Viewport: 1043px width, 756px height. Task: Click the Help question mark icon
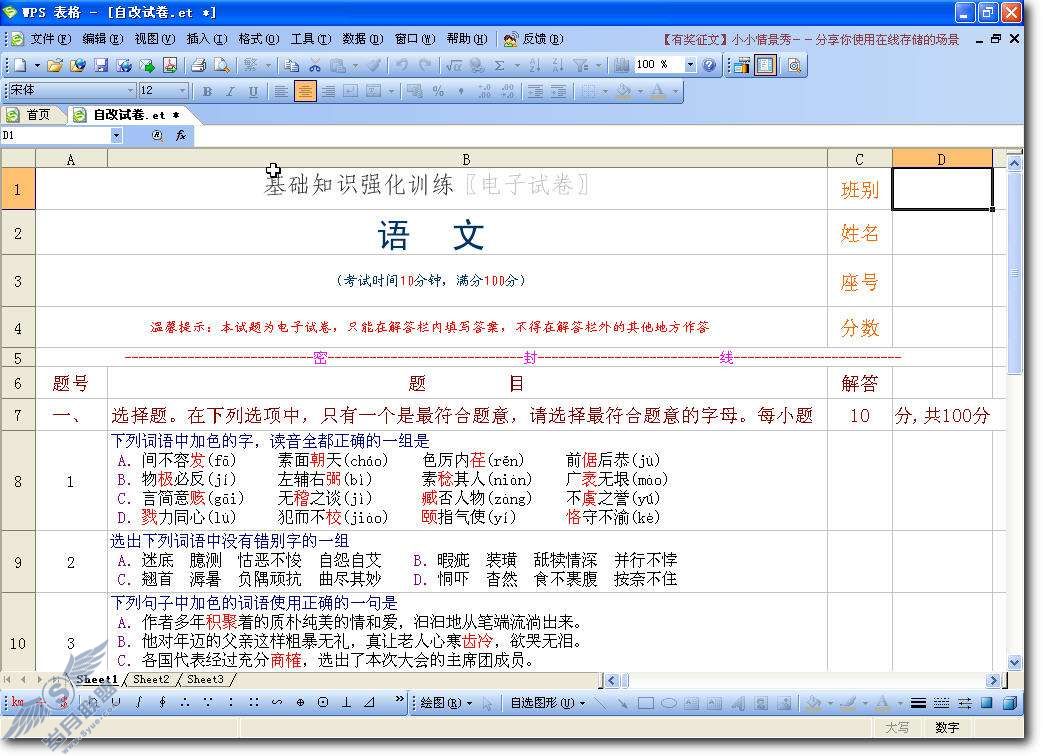(709, 65)
